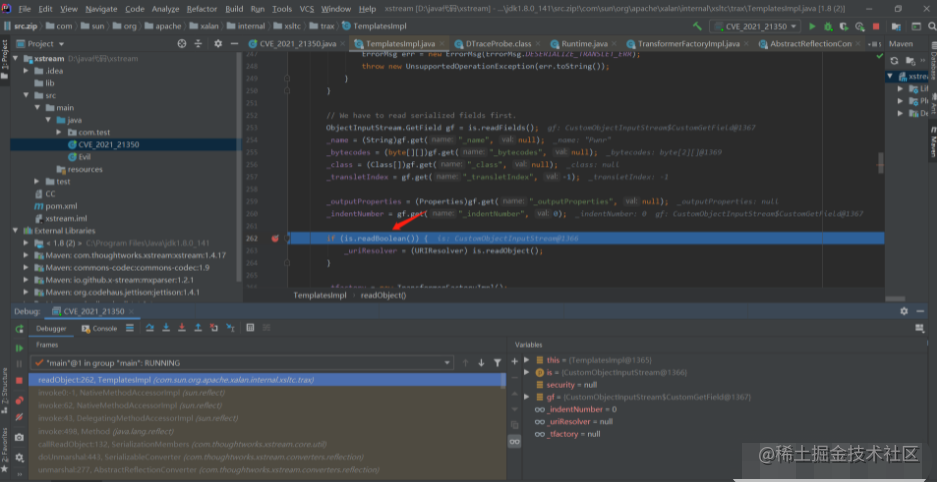Image resolution: width=937 pixels, height=482 pixels.
Task: Open the File menu
Action: pyautogui.click(x=25, y=9)
